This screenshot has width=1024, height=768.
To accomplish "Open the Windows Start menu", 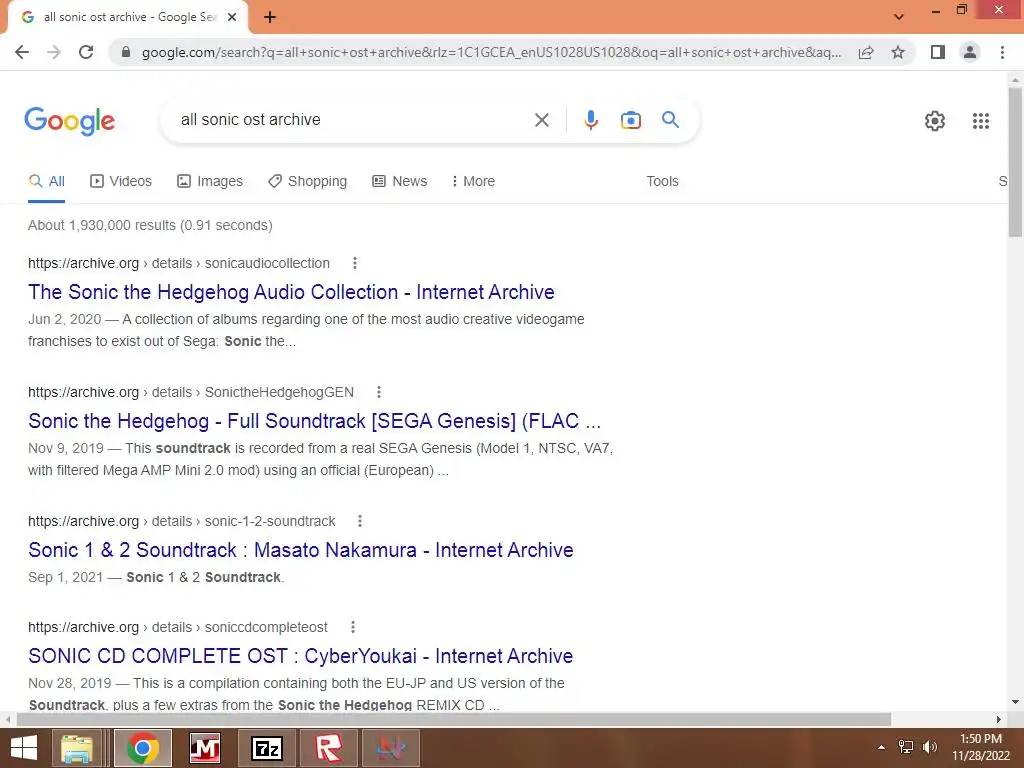I will tap(23, 748).
